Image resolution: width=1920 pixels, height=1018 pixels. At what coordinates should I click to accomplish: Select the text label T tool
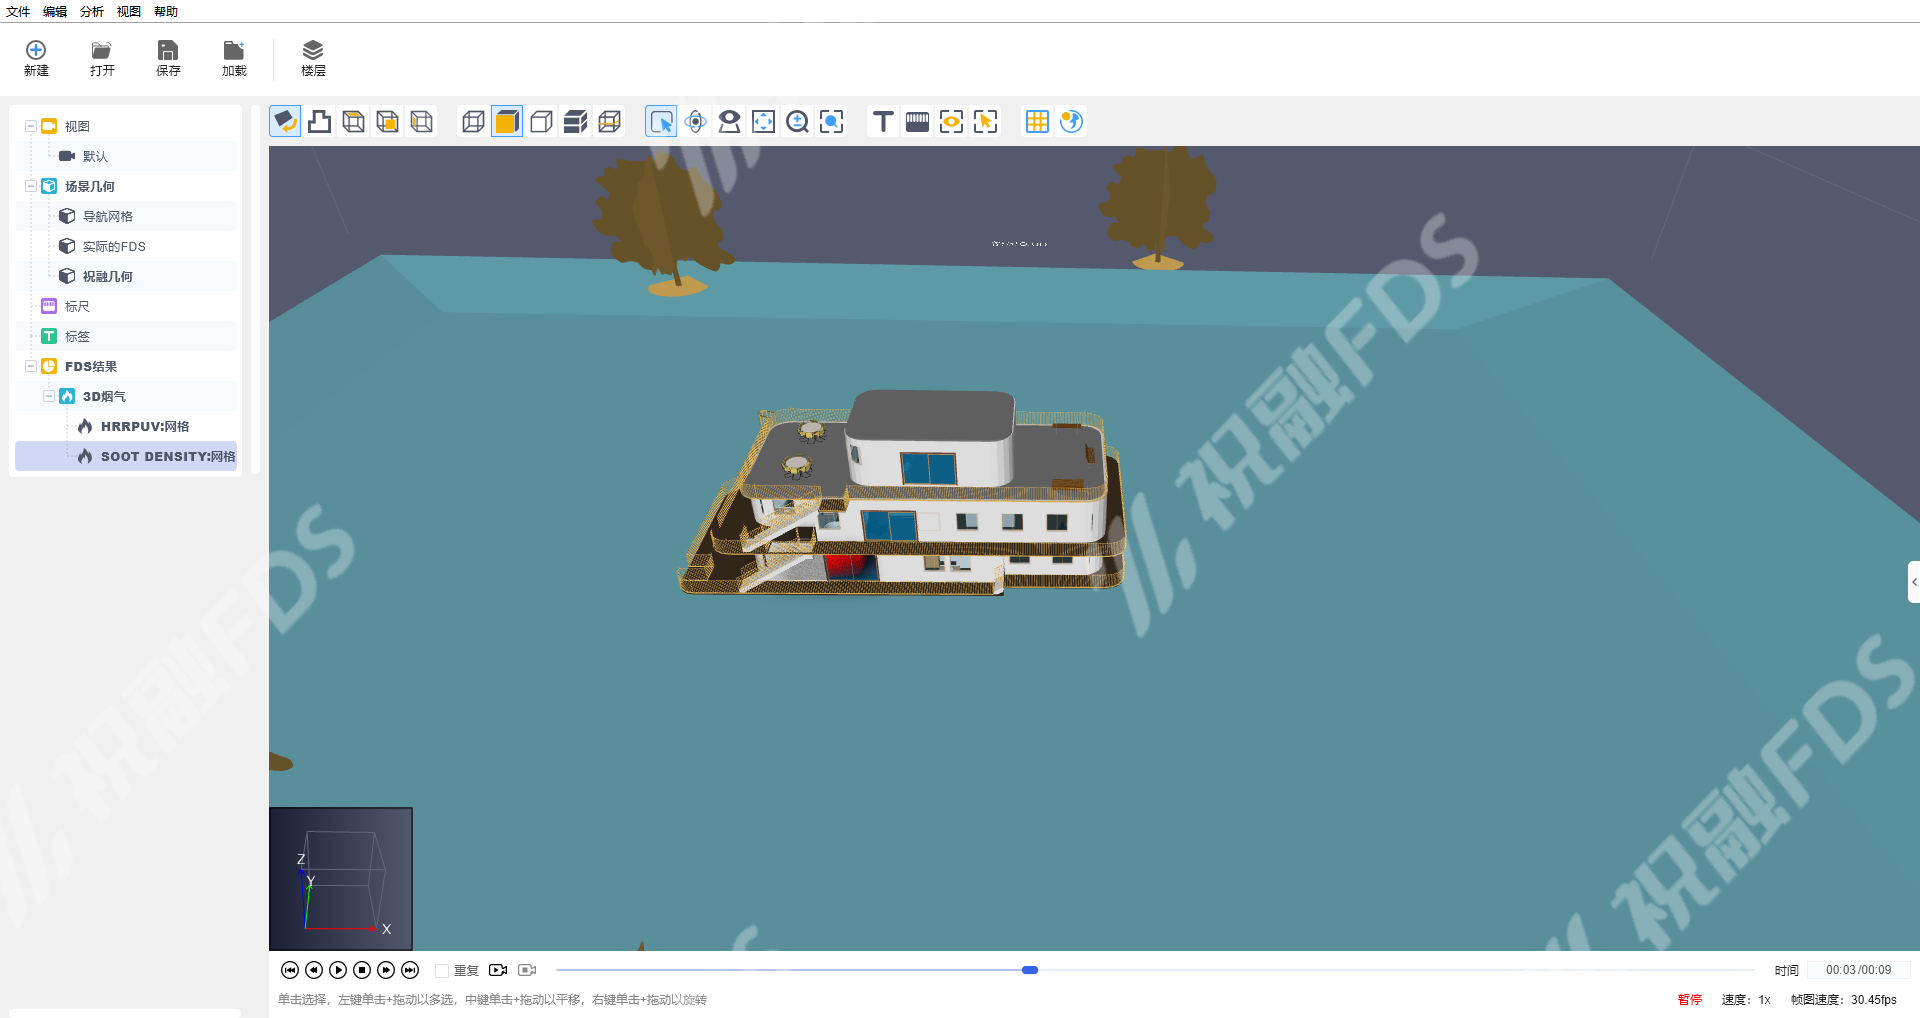click(x=882, y=122)
